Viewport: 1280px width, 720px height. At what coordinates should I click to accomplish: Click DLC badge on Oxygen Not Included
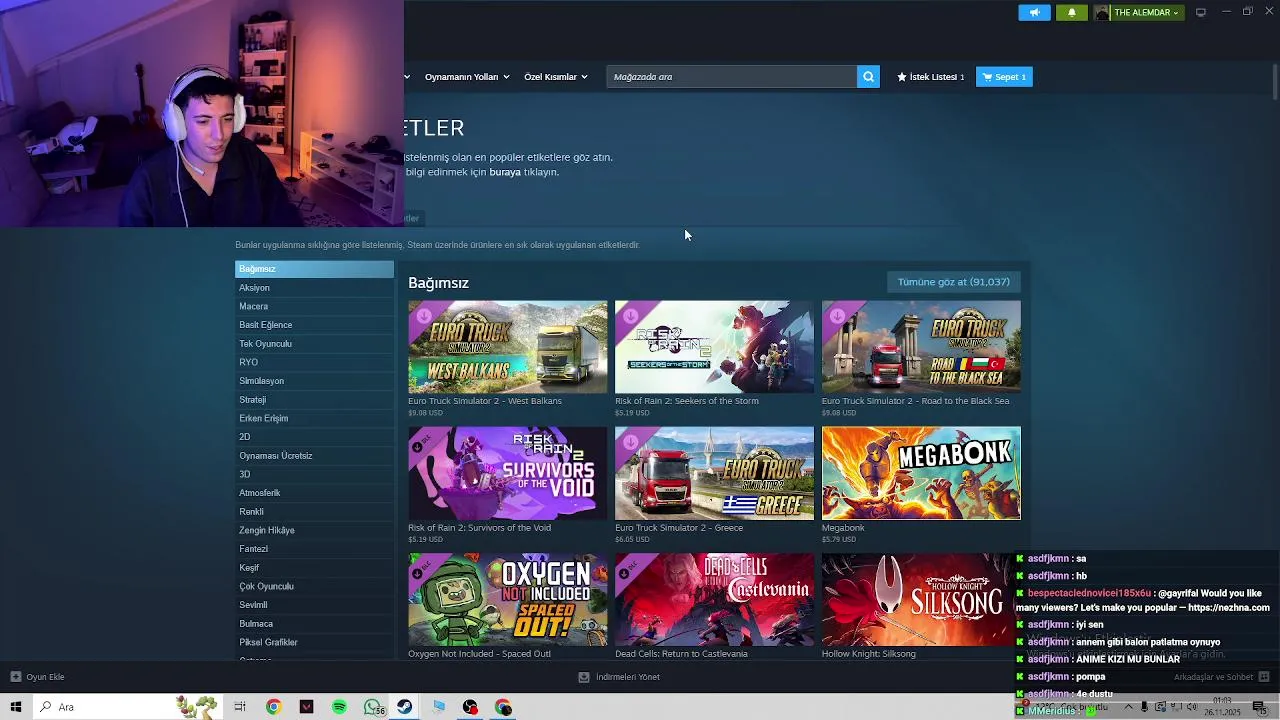point(424,569)
